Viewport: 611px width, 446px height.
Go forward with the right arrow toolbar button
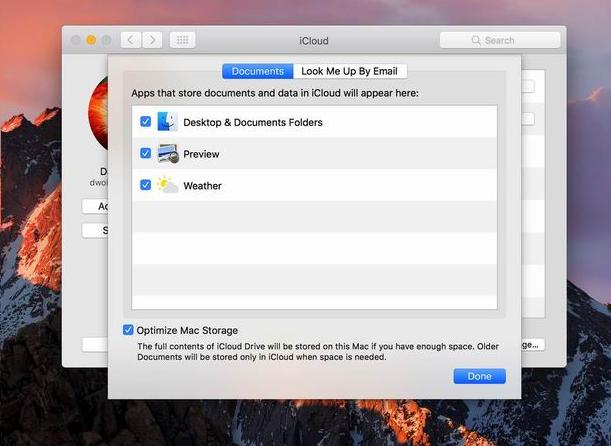pos(152,40)
